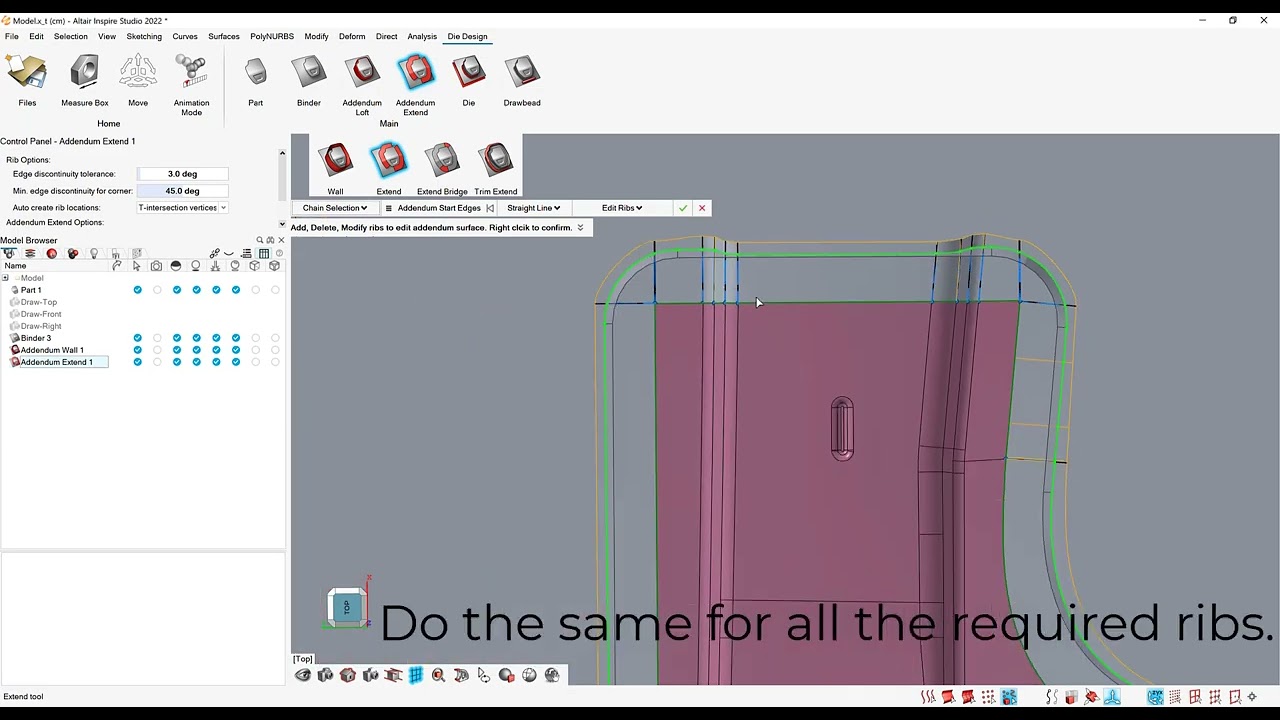Open the Sketching tab
The width and height of the screenshot is (1280, 720).
pos(144,36)
